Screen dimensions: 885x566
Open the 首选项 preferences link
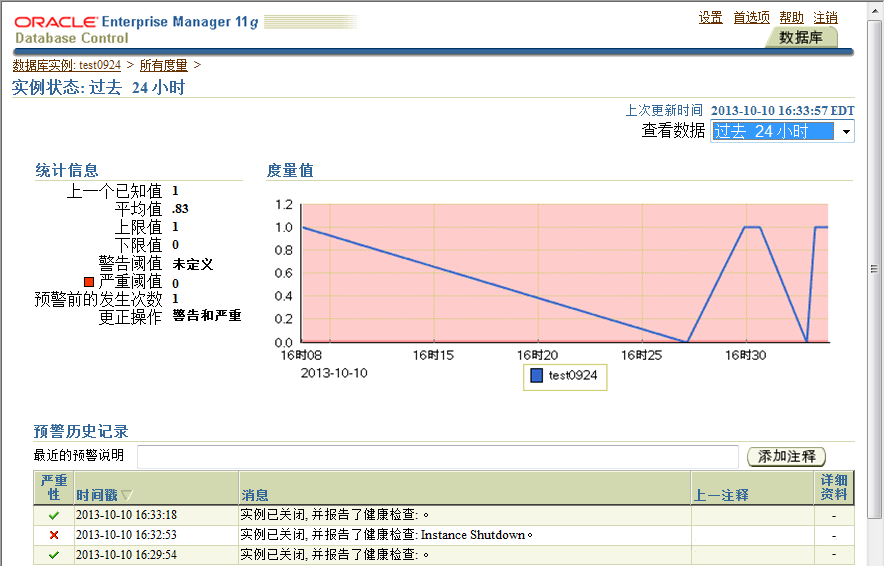pyautogui.click(x=751, y=18)
